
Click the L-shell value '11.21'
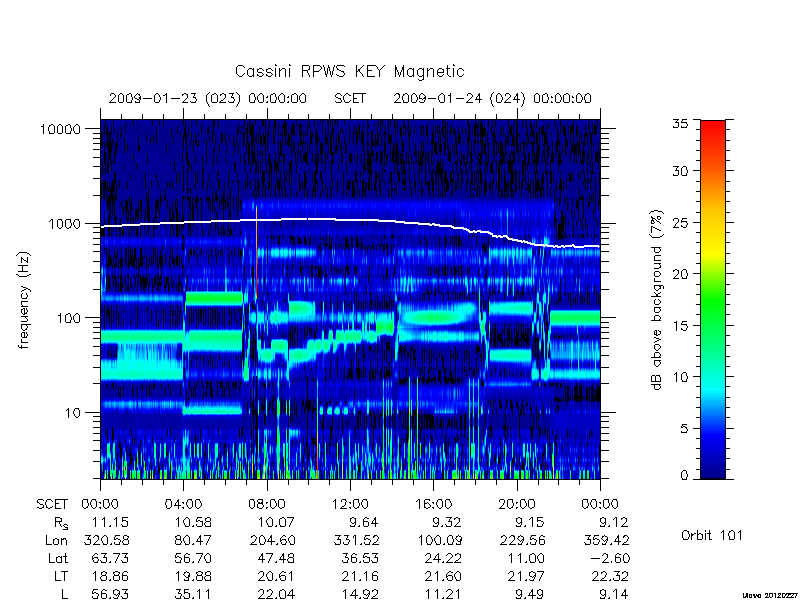click(443, 594)
